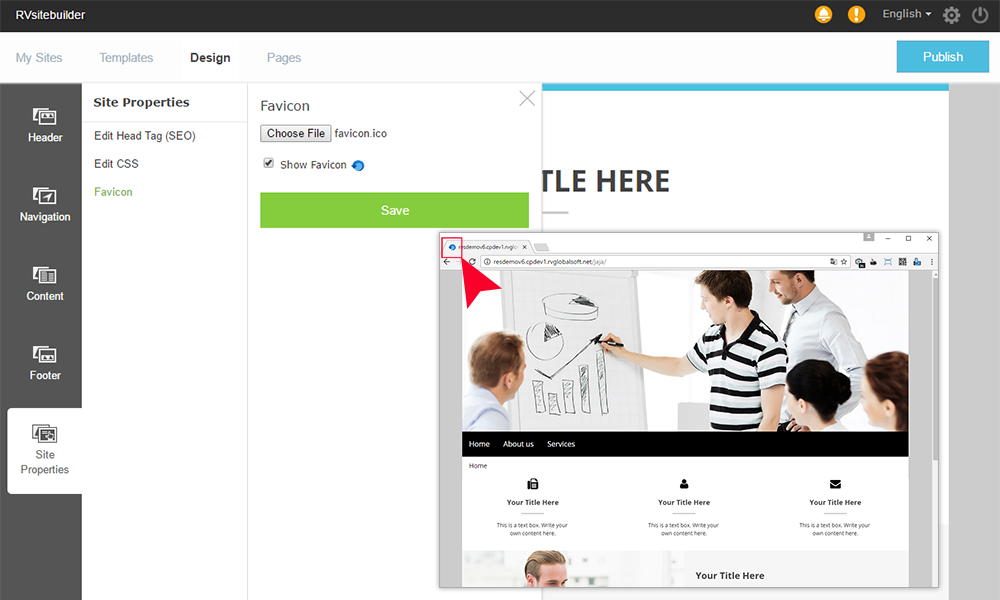Open settings via the gear icon
This screenshot has width=1000, height=600.
(951, 15)
